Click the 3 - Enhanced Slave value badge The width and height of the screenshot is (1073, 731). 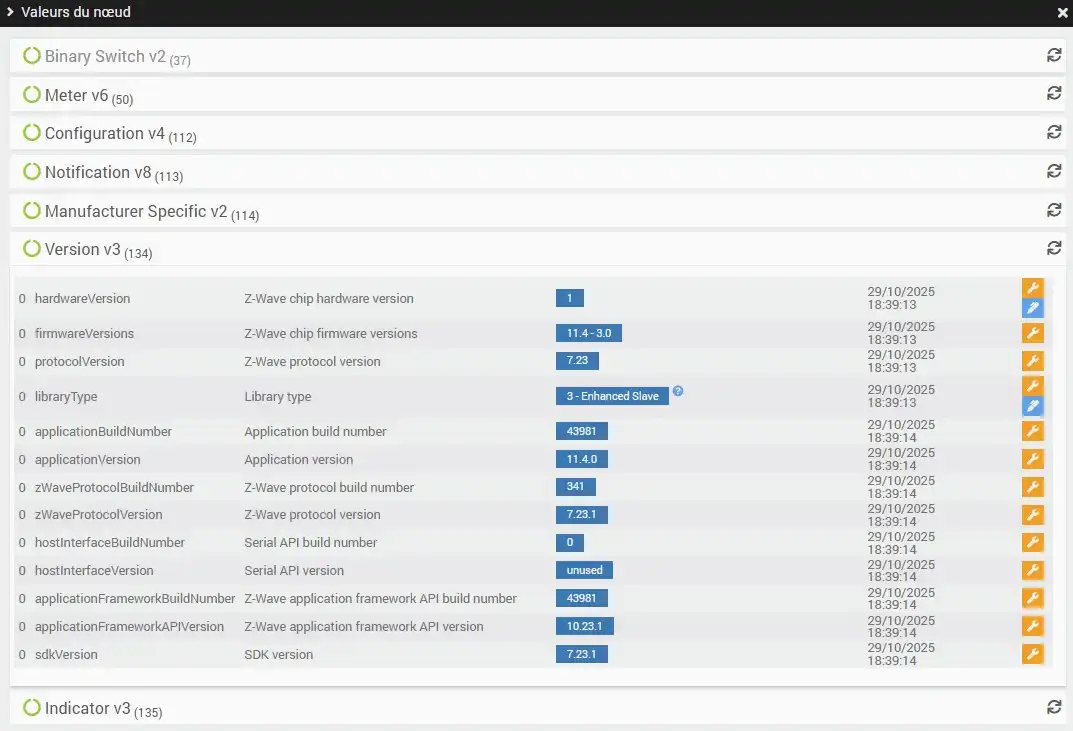coord(612,396)
